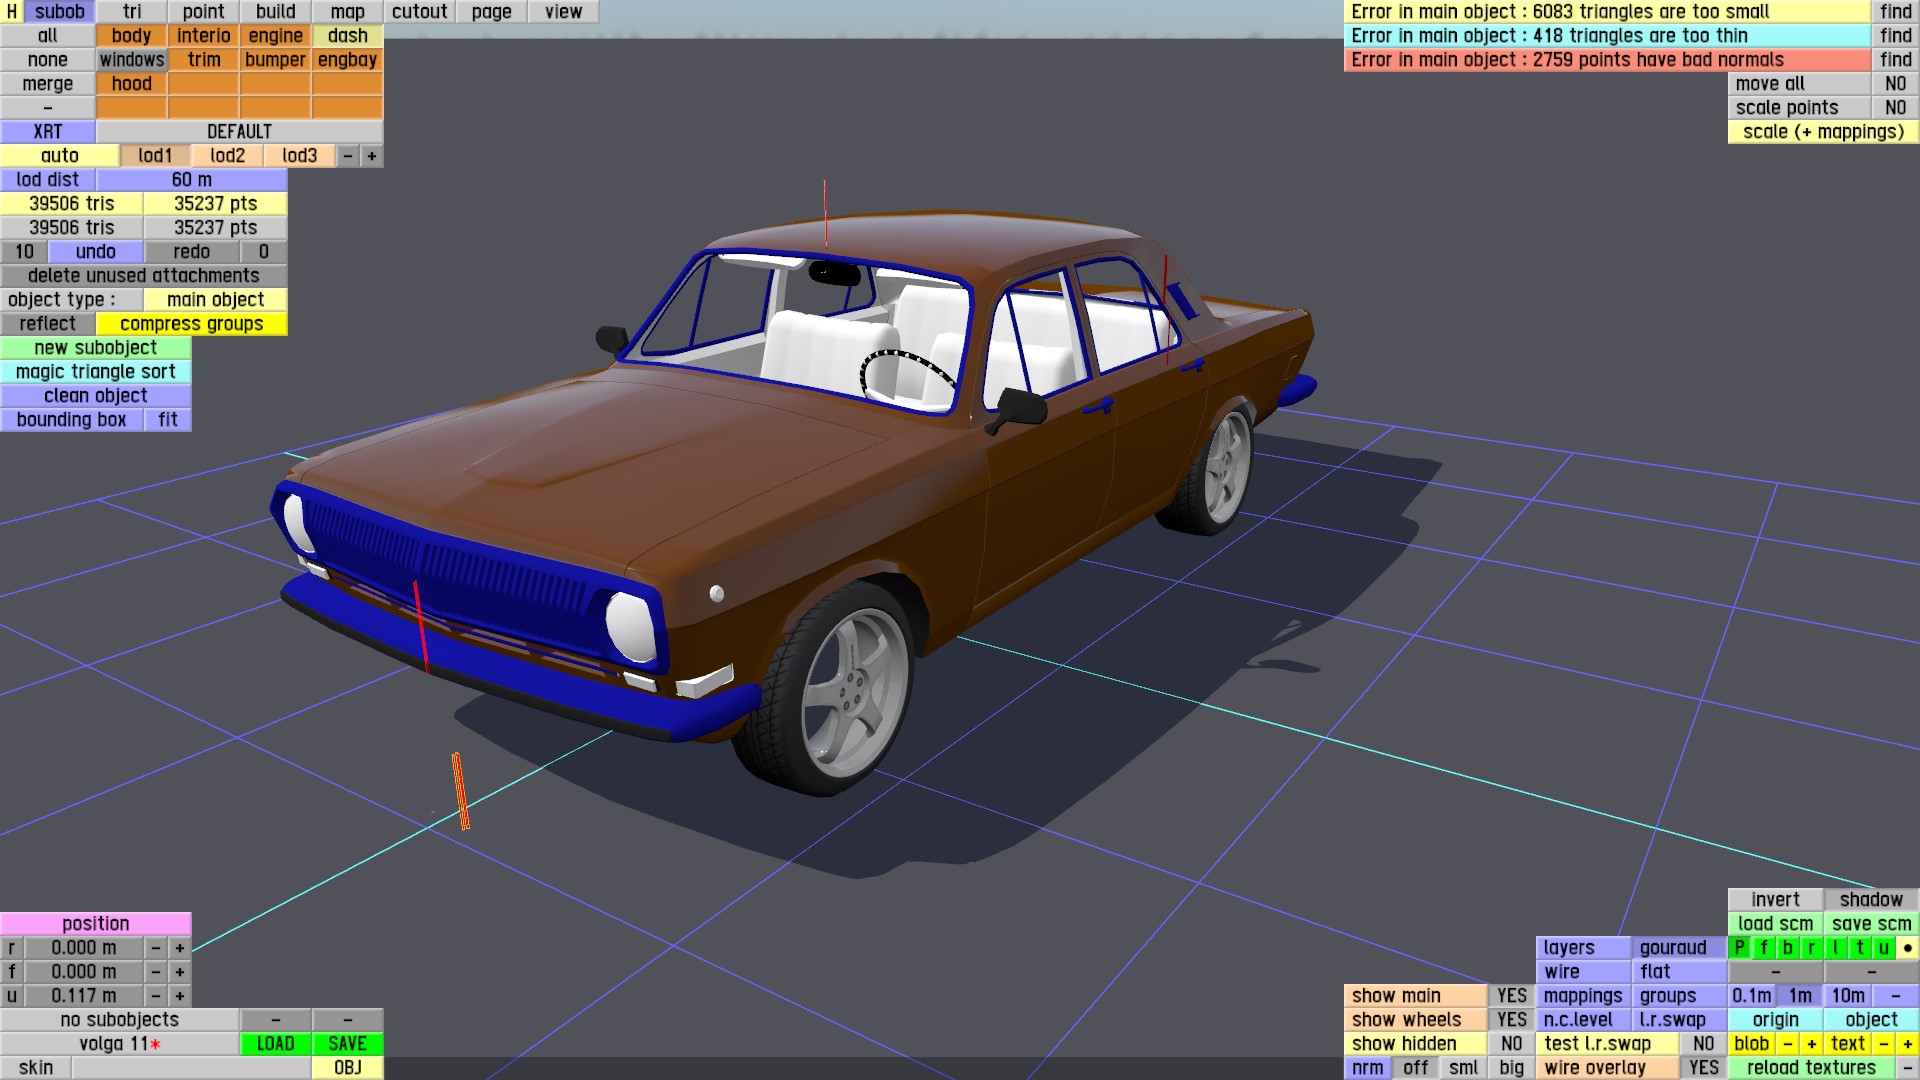Open the DEFAULT selector next to XRT
This screenshot has height=1080, width=1920.
(239, 132)
